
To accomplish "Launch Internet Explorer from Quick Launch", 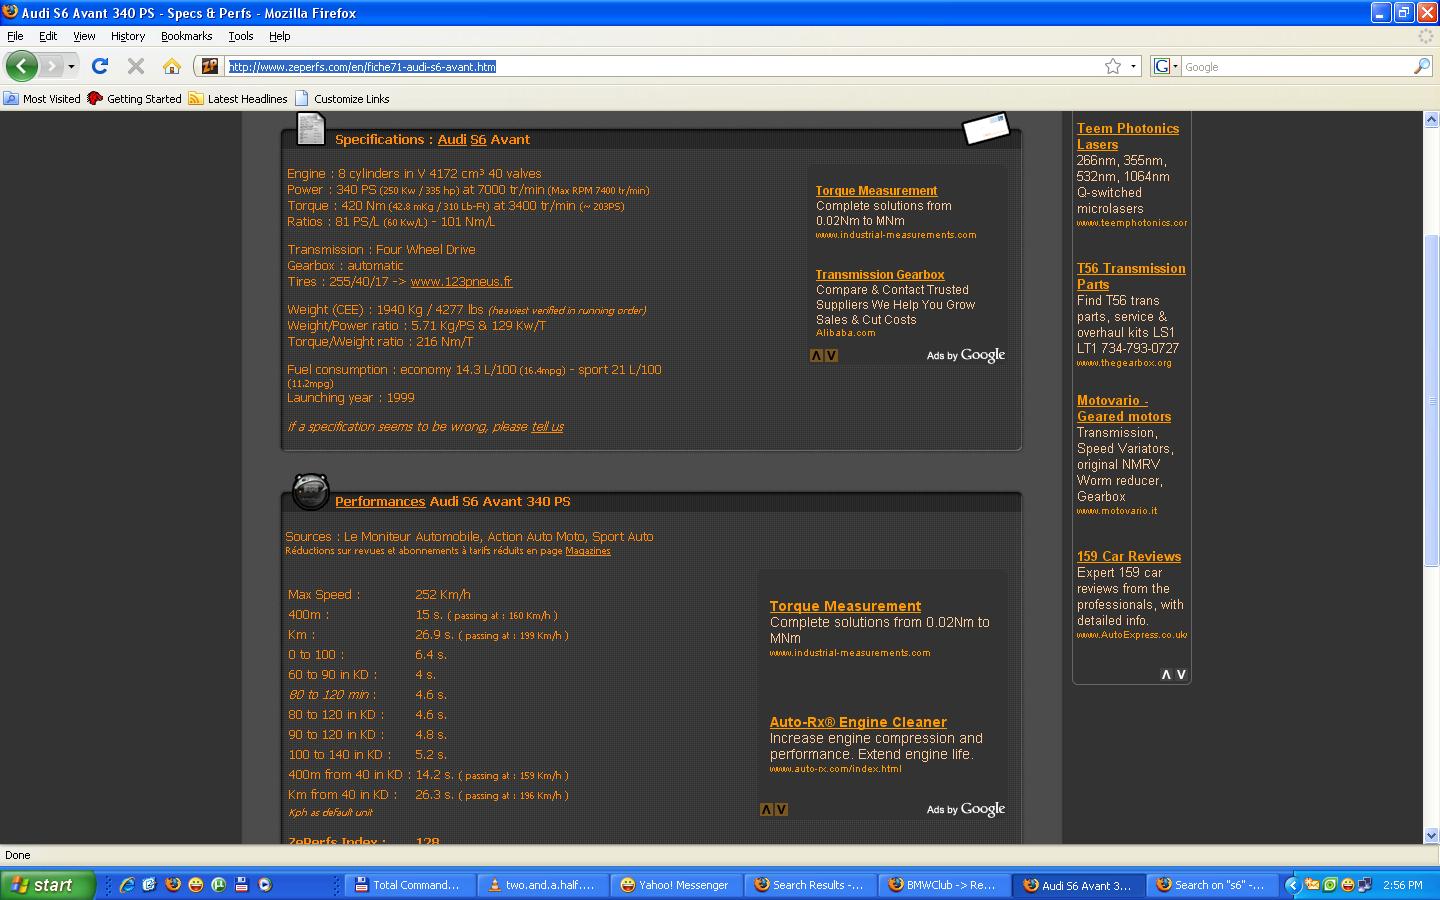I will 127,885.
